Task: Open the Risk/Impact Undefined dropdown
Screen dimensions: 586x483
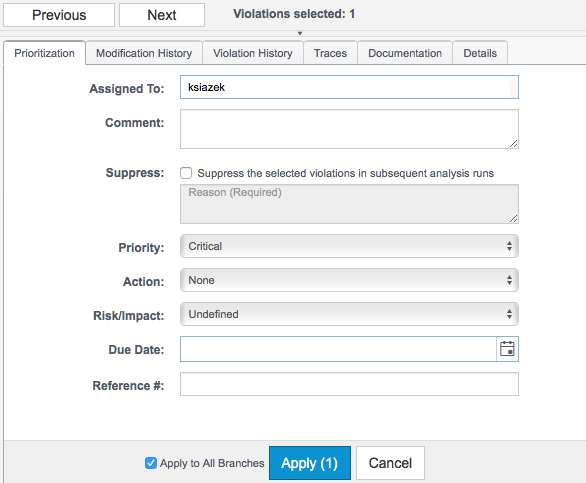Action: [x=349, y=314]
